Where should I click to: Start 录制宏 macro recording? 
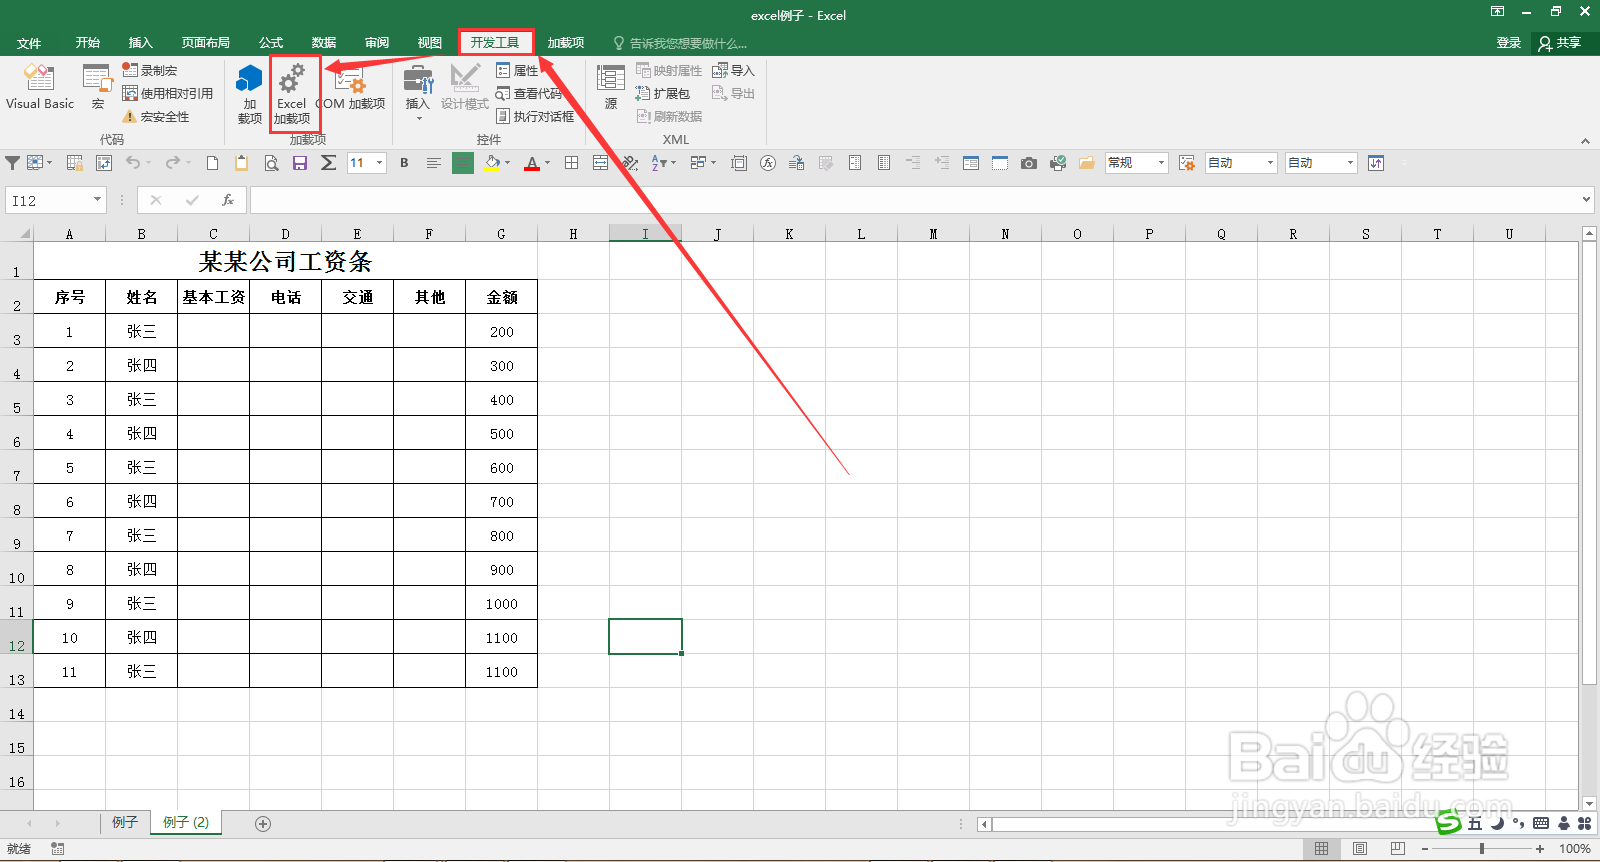click(x=150, y=70)
